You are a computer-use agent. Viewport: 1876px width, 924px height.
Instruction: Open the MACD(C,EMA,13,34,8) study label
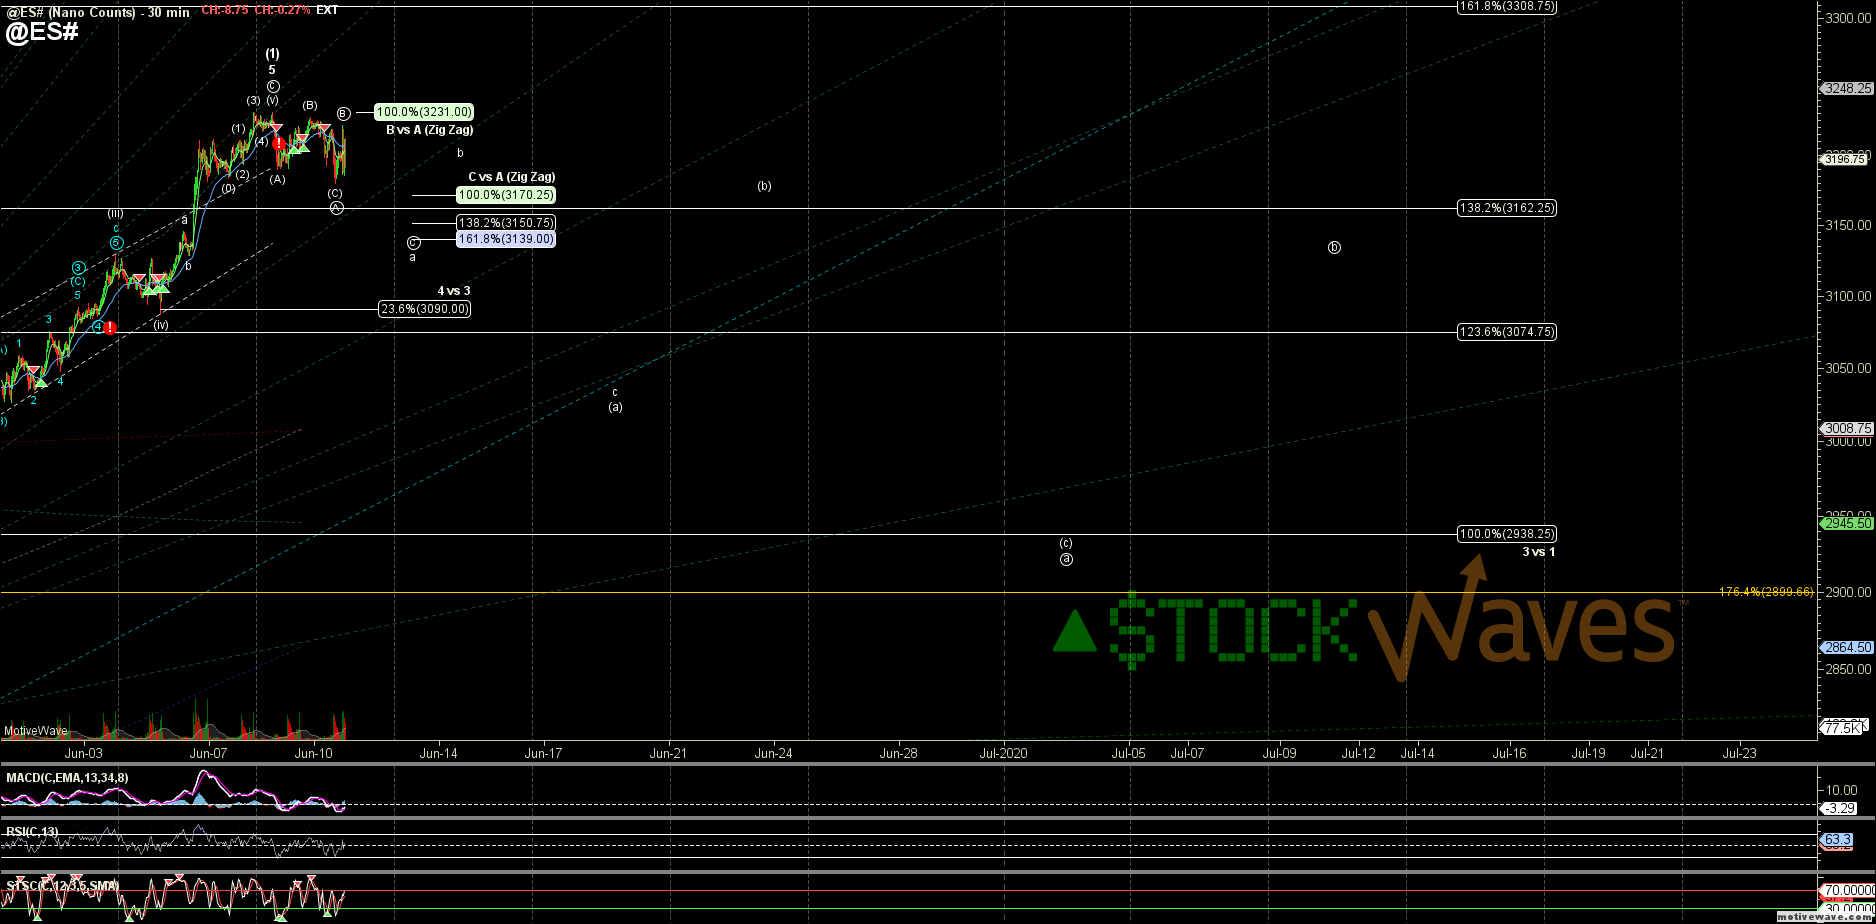(x=67, y=778)
